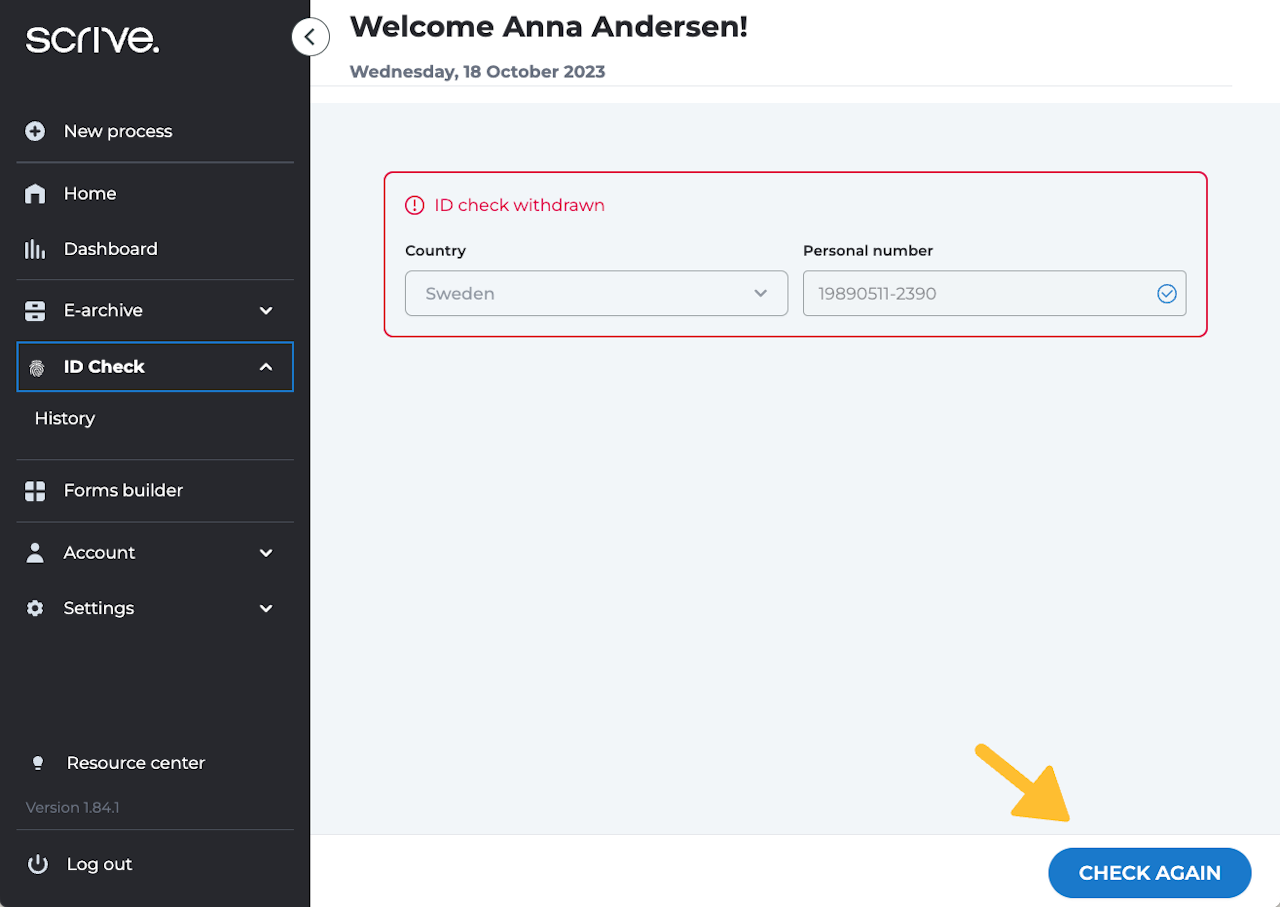The width and height of the screenshot is (1280, 907).
Task: Expand the Account submenu chevron
Action: tap(266, 553)
